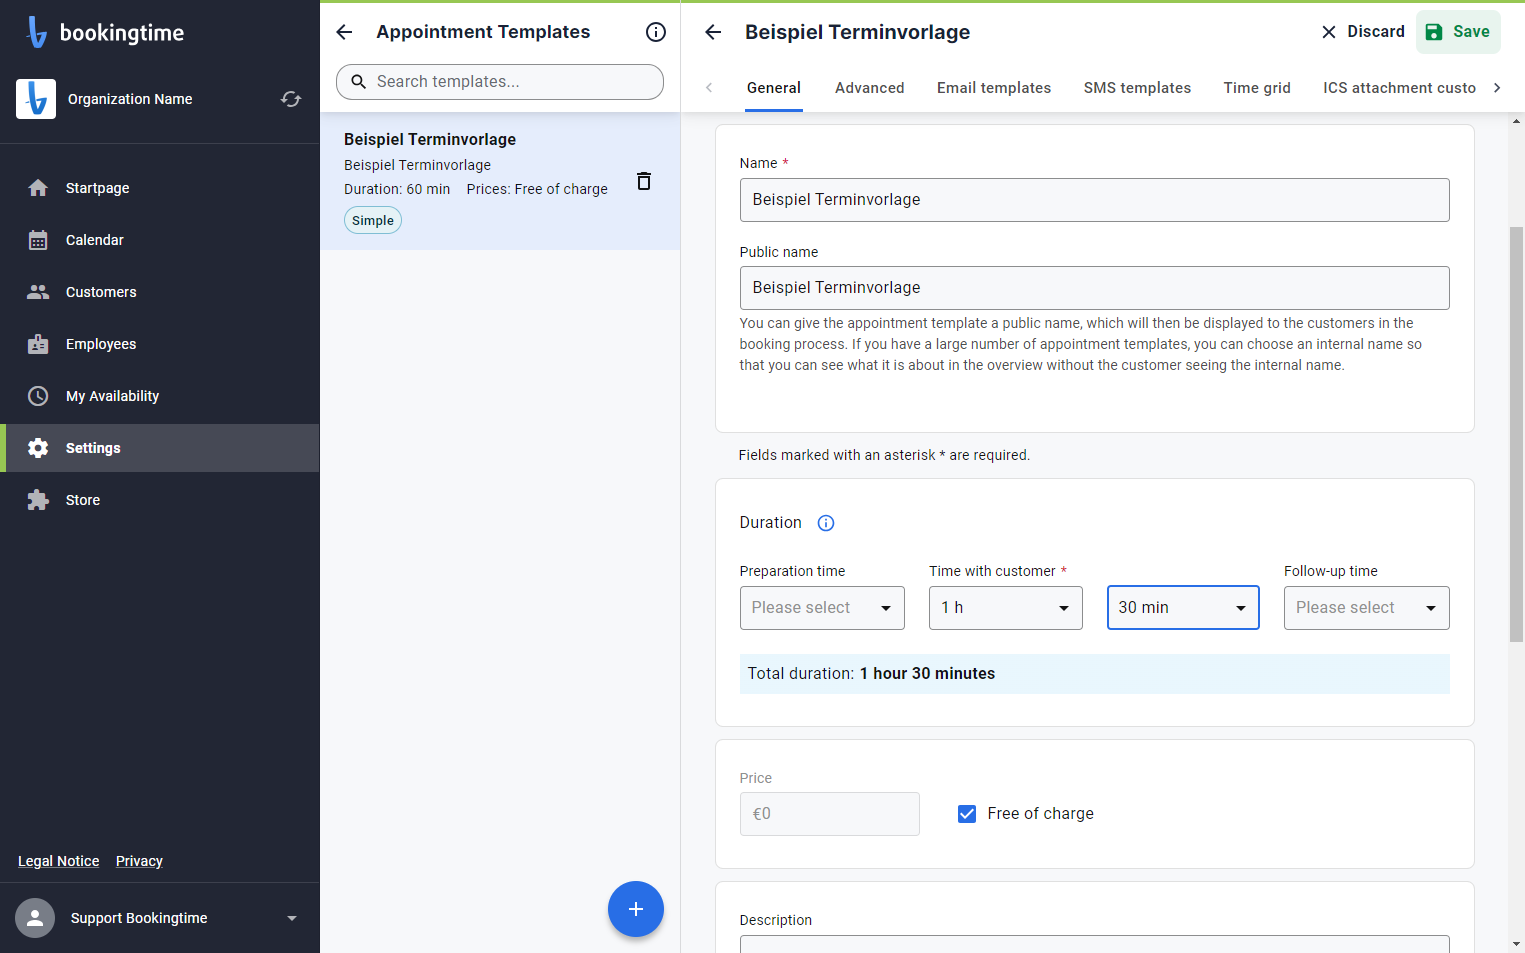This screenshot has width=1525, height=953.
Task: Uncheck the Free of charge checkbox
Action: tap(967, 814)
